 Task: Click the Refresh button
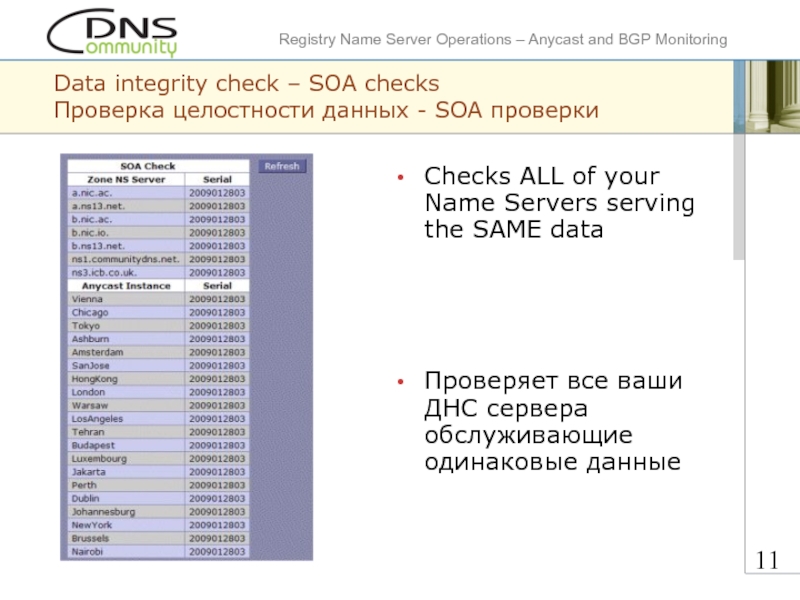point(282,166)
